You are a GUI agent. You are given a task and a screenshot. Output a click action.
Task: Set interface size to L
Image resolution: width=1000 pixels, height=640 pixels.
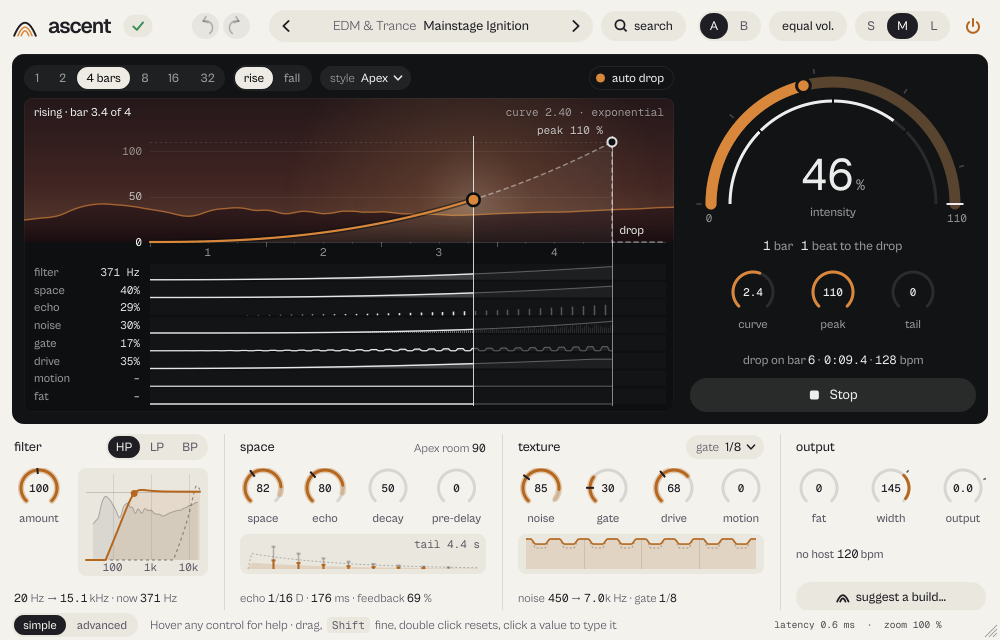934,26
